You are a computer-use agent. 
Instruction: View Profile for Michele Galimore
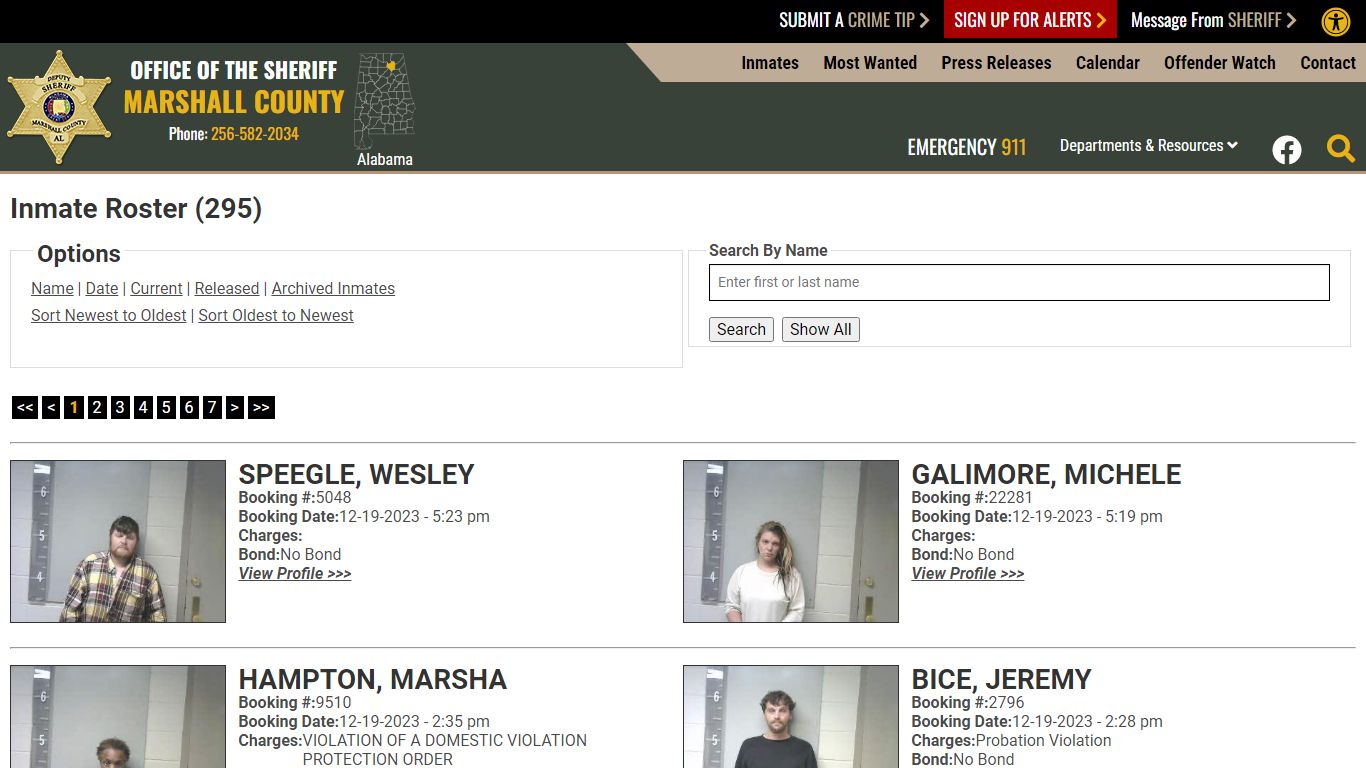[968, 573]
